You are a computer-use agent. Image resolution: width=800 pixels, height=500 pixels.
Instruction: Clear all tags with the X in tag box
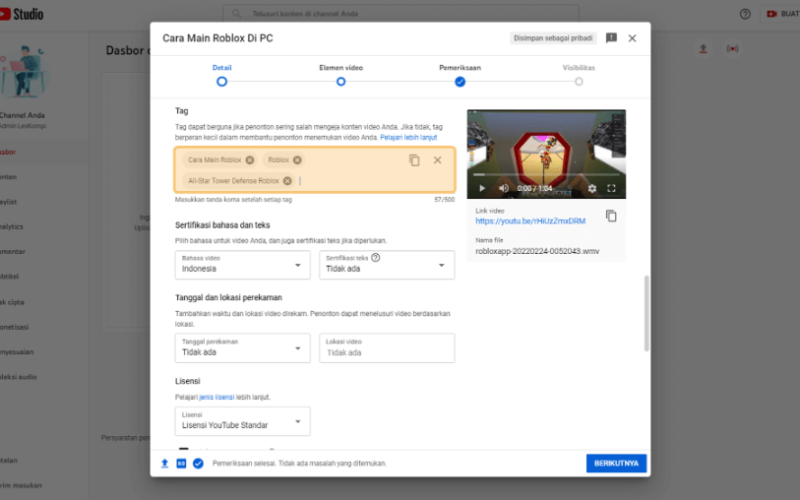pyautogui.click(x=437, y=160)
